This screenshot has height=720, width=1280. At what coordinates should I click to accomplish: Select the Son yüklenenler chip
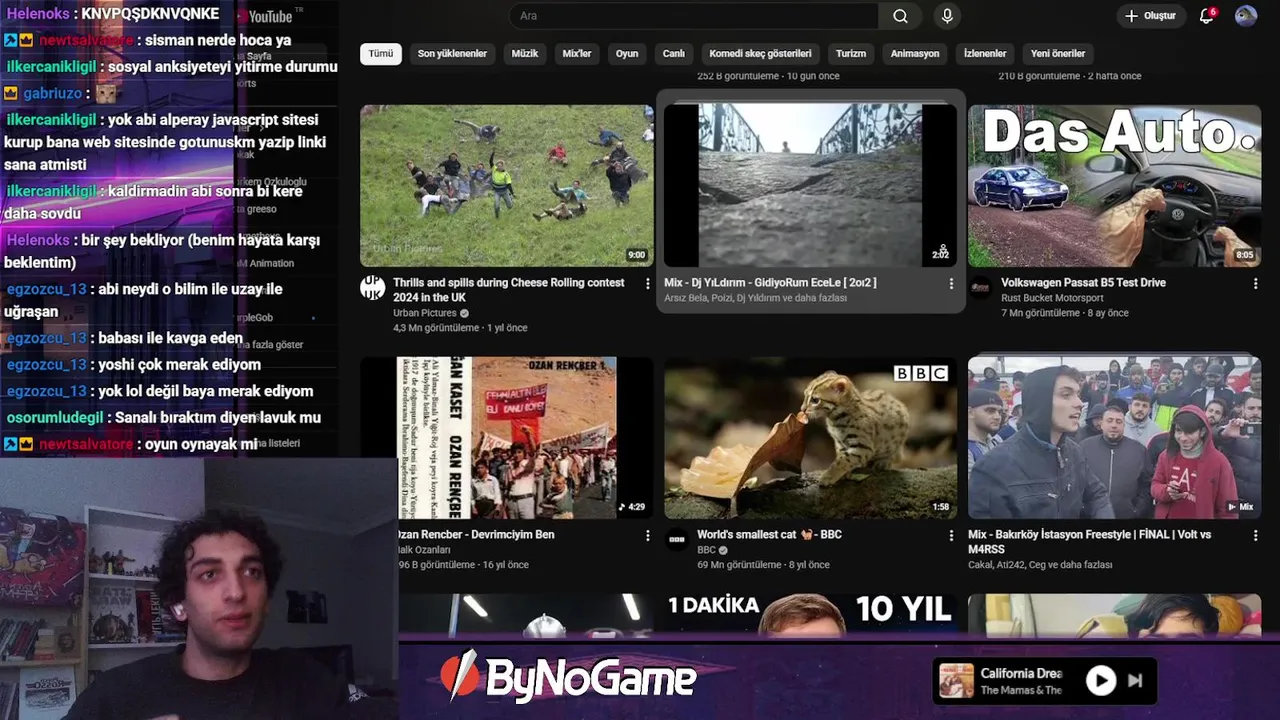coord(452,54)
